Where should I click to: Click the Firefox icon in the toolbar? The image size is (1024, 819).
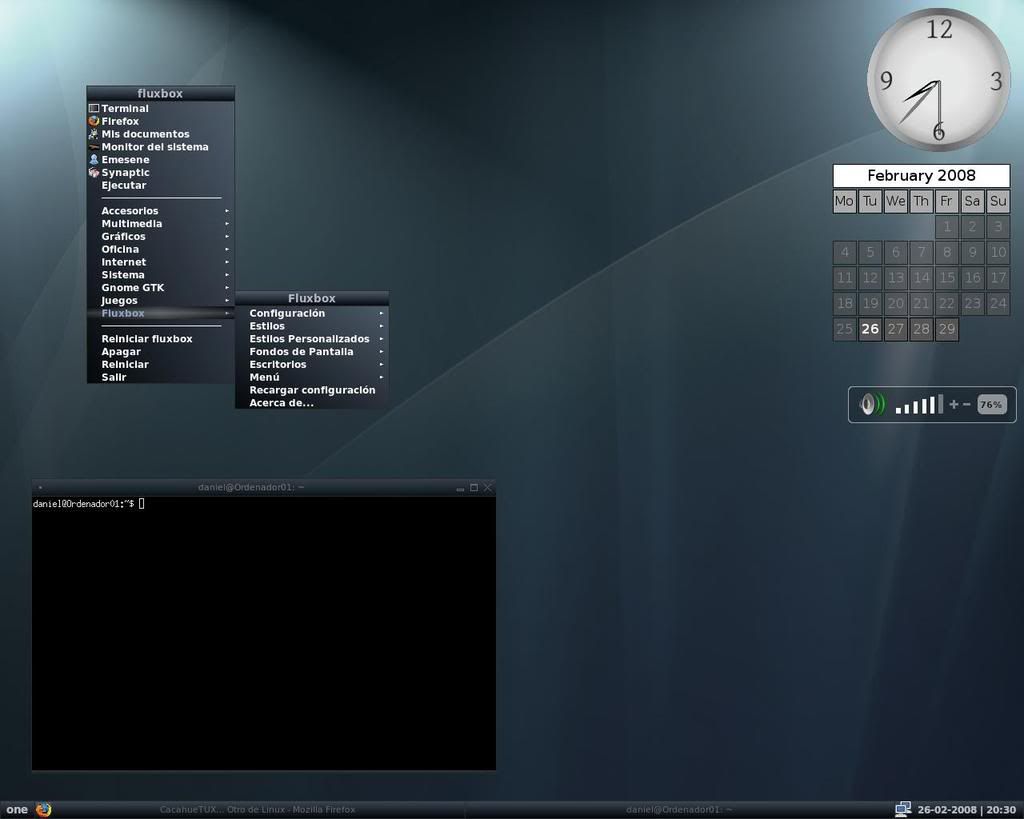(x=44, y=809)
